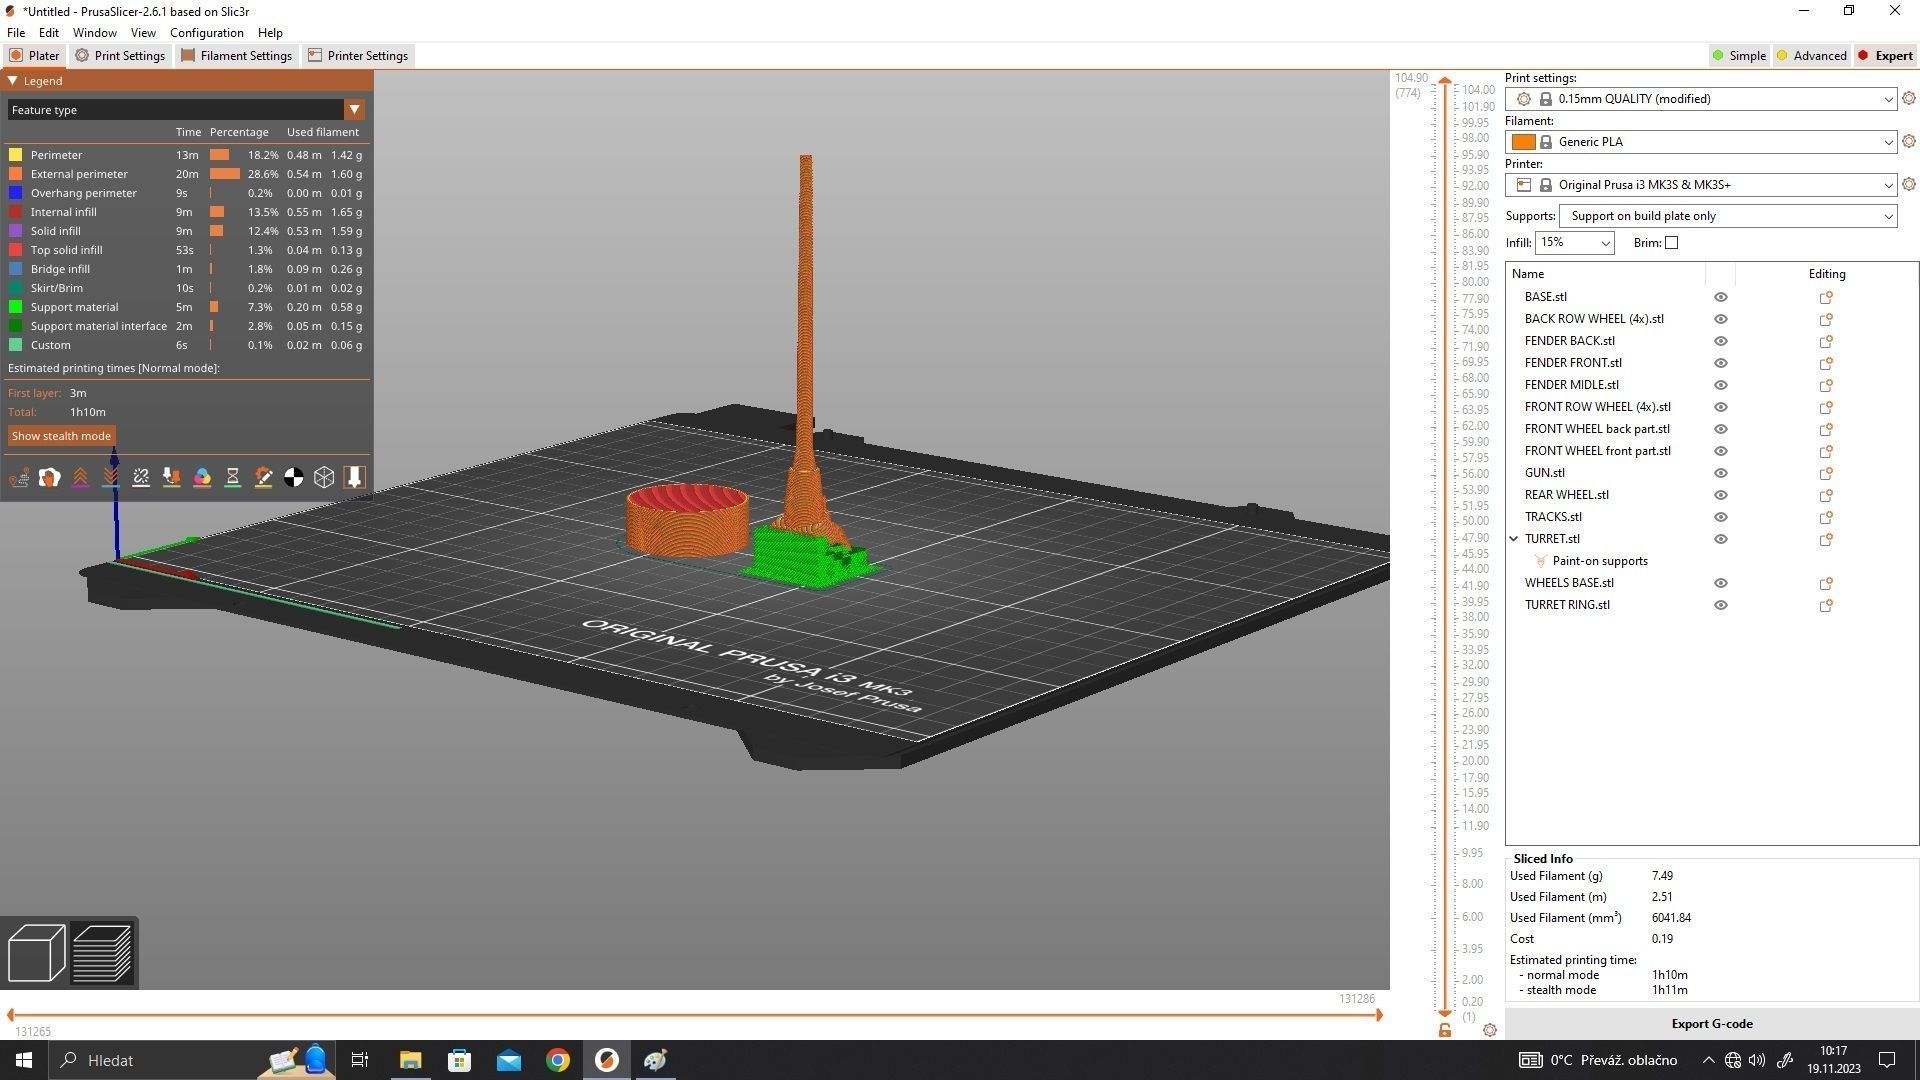The width and height of the screenshot is (1920, 1080).
Task: Open Infill percentage dropdown
Action: 1574,243
